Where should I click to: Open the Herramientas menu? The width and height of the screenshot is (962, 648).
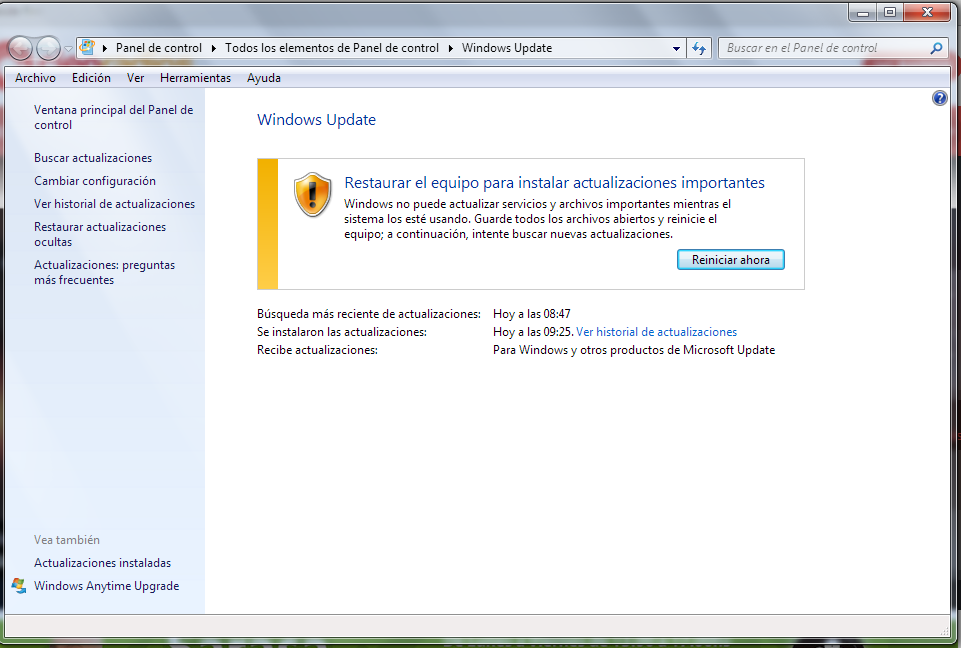pos(196,78)
